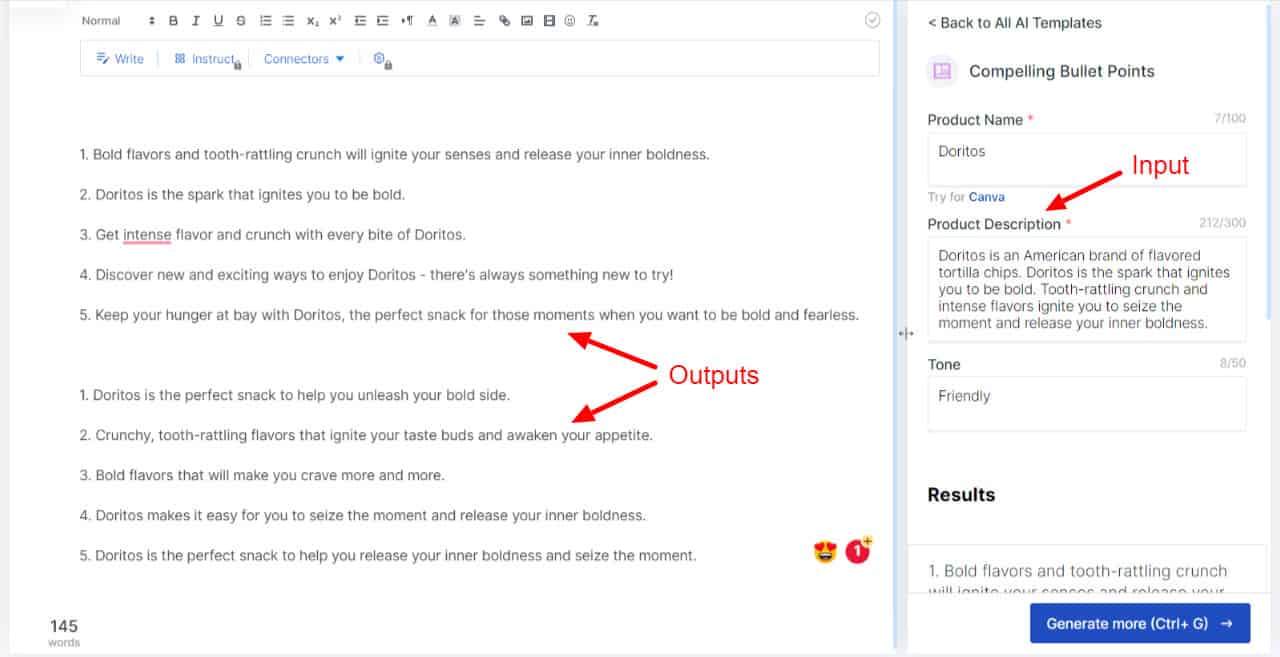Screen dimensions: 1280x657
Task: Click the red notification badge icon
Action: coord(858,550)
